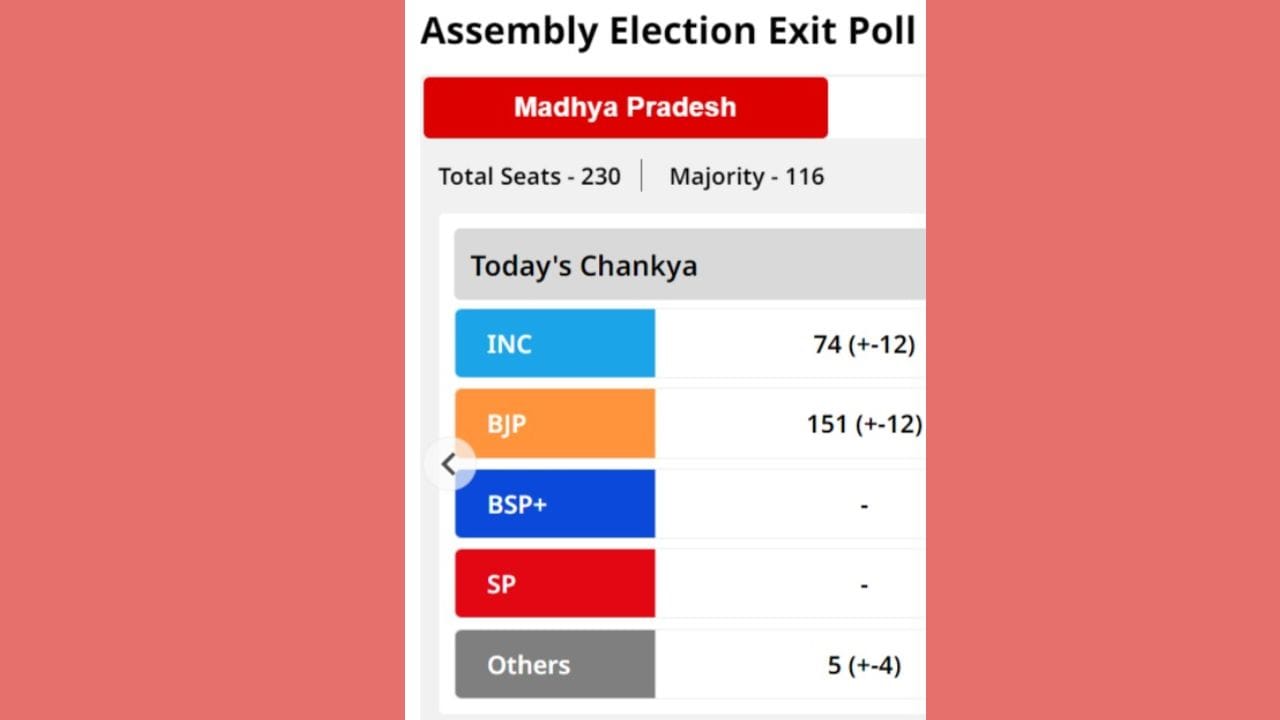Select the red SP party label
This screenshot has height=720, width=1280.
[x=555, y=584]
